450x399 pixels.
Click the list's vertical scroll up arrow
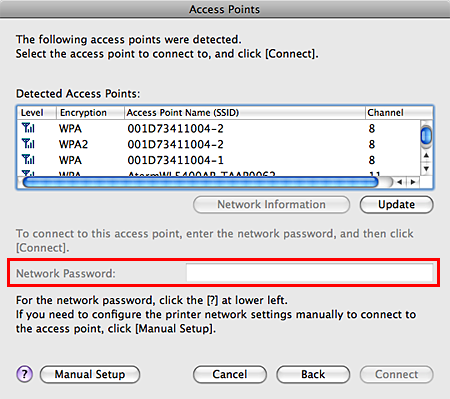(426, 156)
